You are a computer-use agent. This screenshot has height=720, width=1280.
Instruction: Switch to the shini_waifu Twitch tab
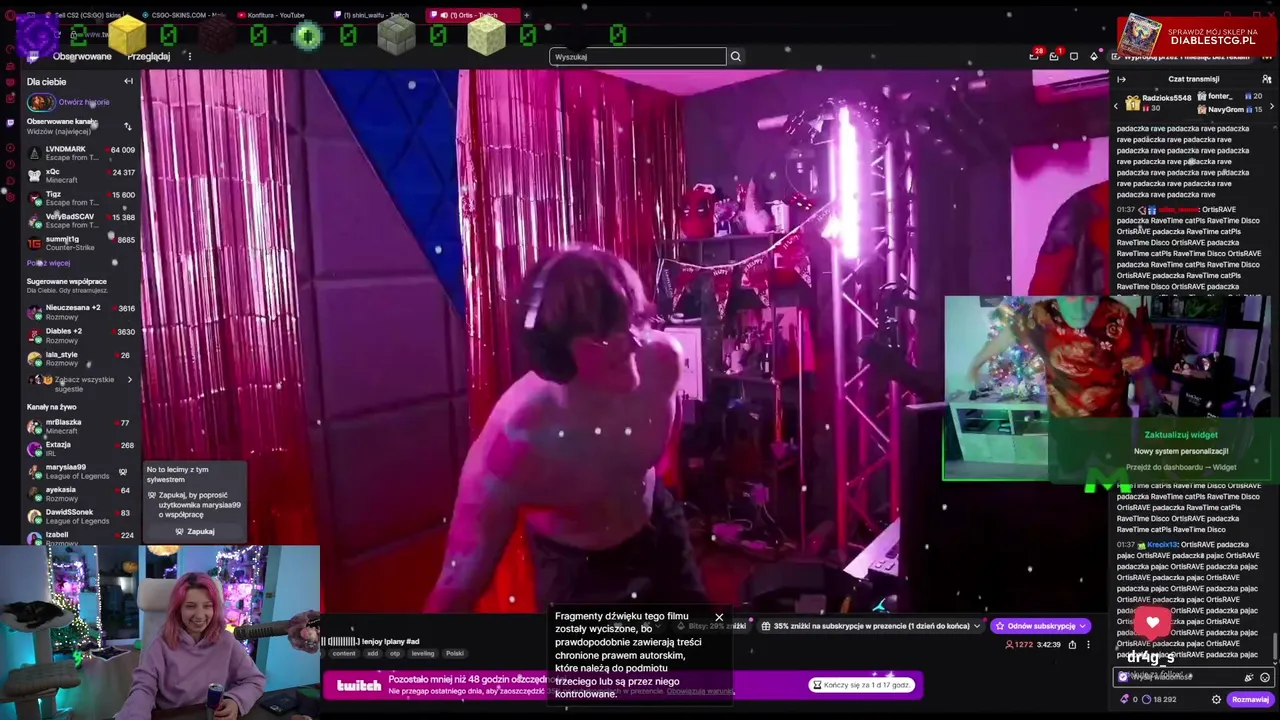point(376,15)
